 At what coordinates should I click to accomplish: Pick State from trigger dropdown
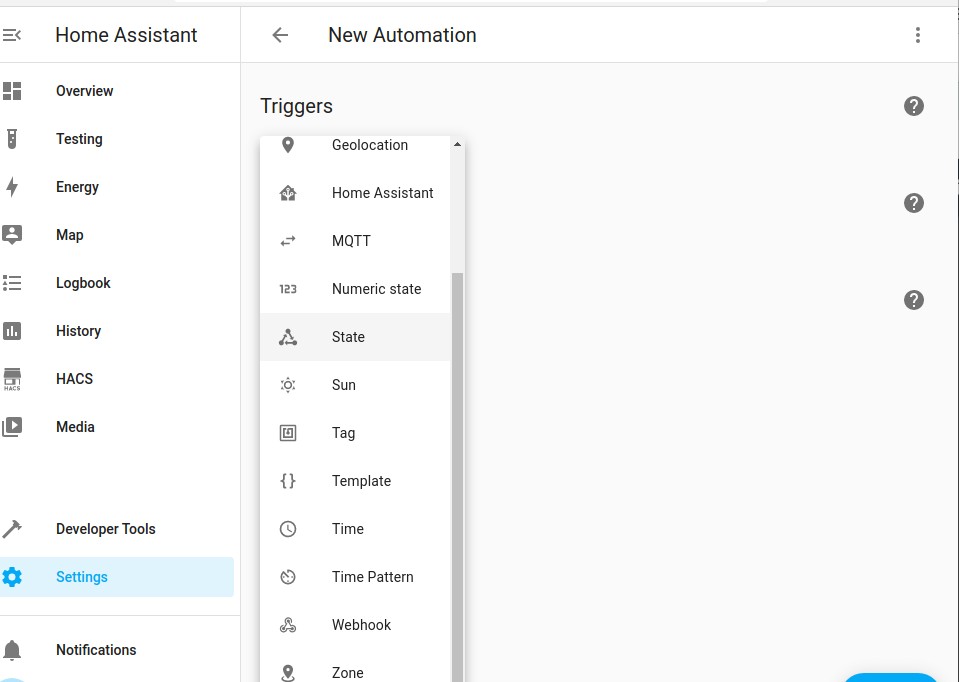pos(355,337)
